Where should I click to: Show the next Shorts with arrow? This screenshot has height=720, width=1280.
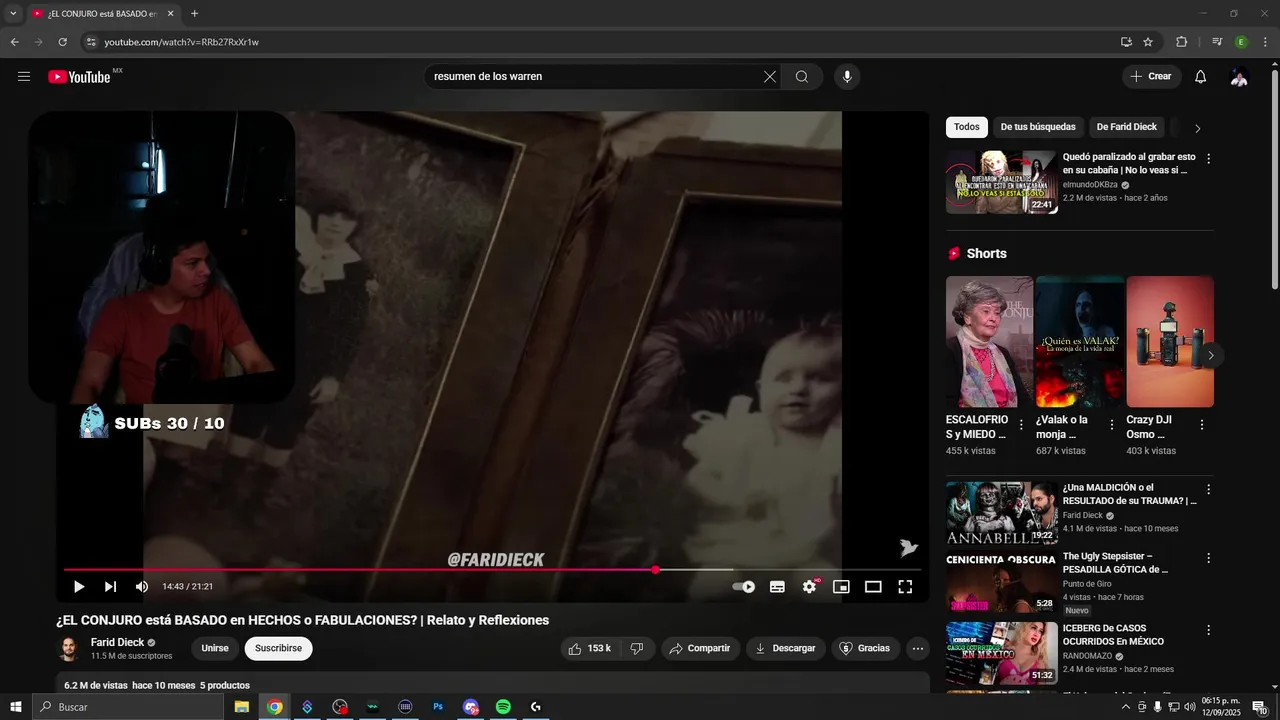(1211, 355)
